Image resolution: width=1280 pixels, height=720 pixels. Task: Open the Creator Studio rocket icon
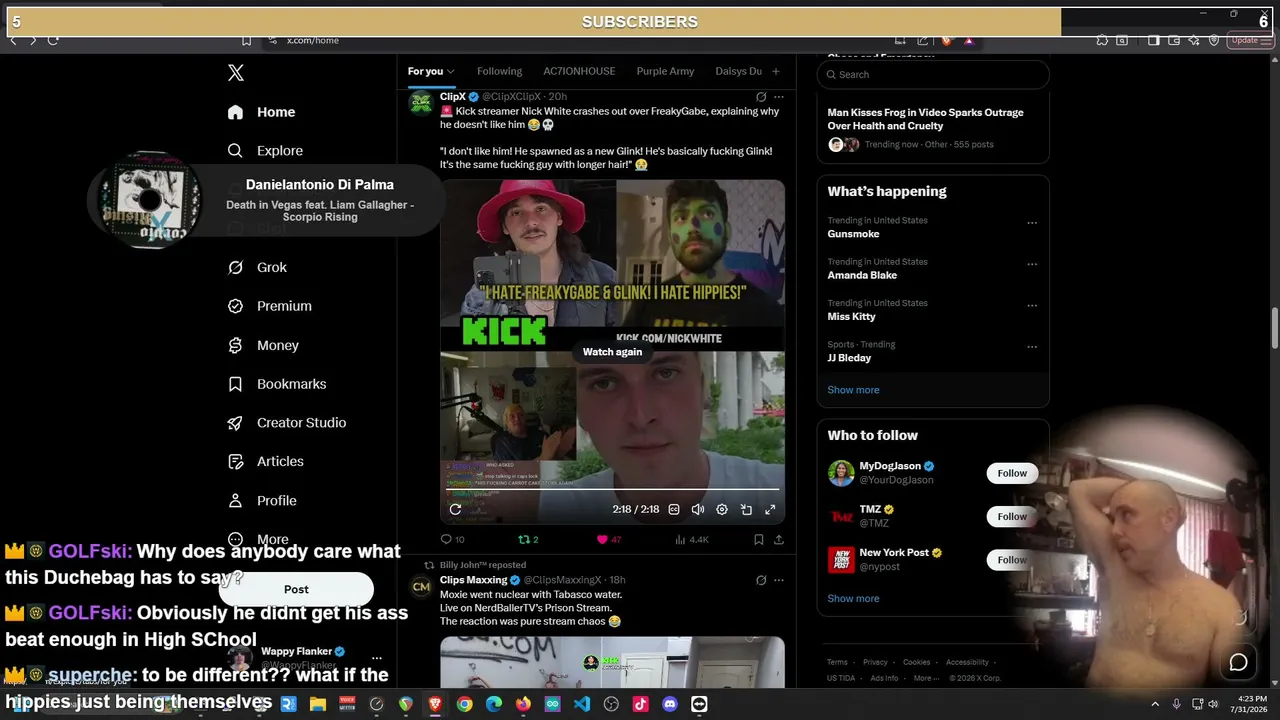coord(235,423)
